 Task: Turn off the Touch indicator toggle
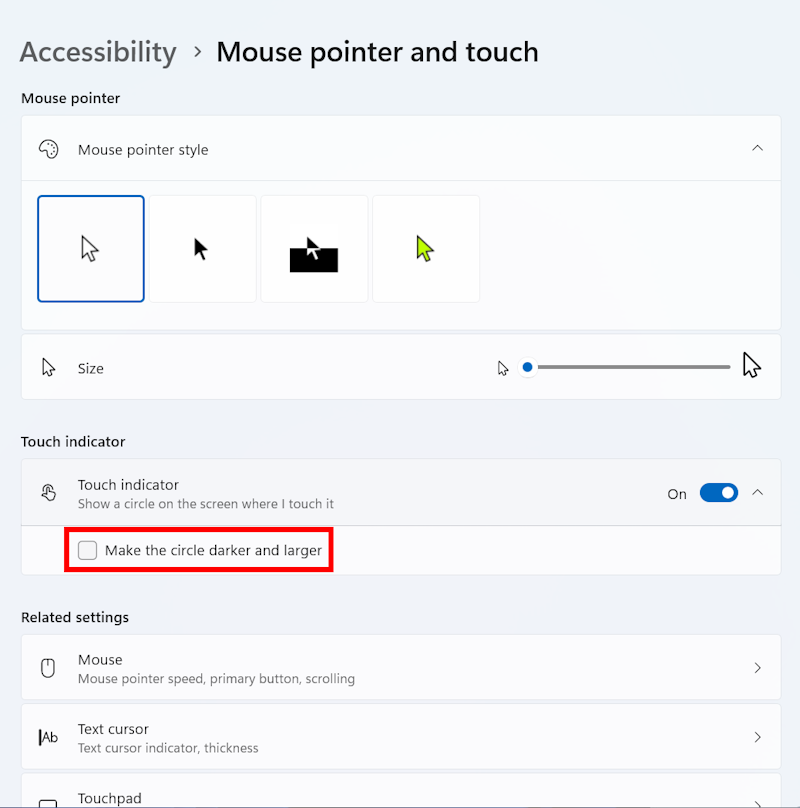718,493
